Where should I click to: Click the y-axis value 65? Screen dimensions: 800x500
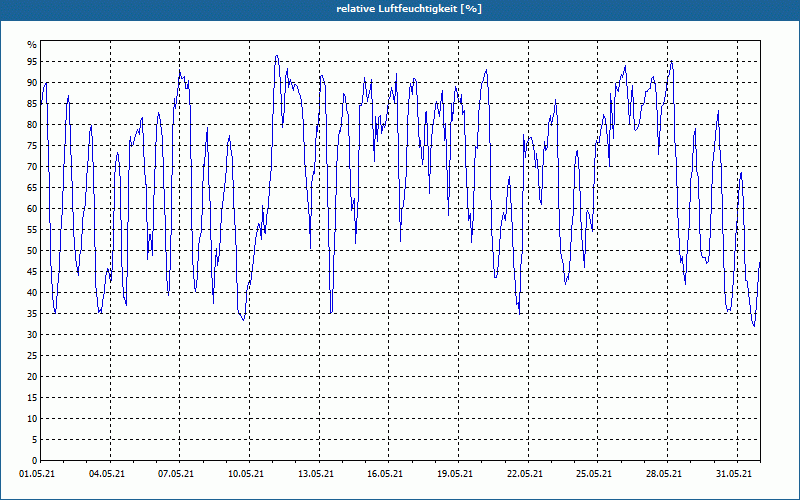(x=32, y=188)
